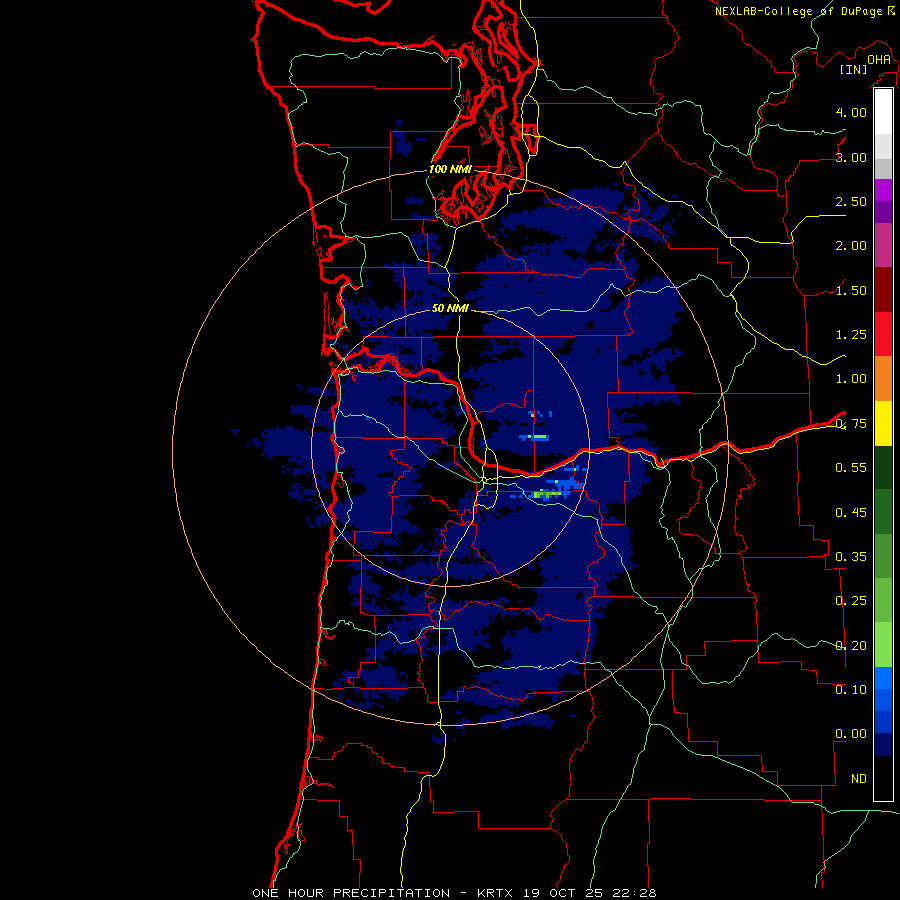Click the light blue segment above 0.10

[x=883, y=678]
